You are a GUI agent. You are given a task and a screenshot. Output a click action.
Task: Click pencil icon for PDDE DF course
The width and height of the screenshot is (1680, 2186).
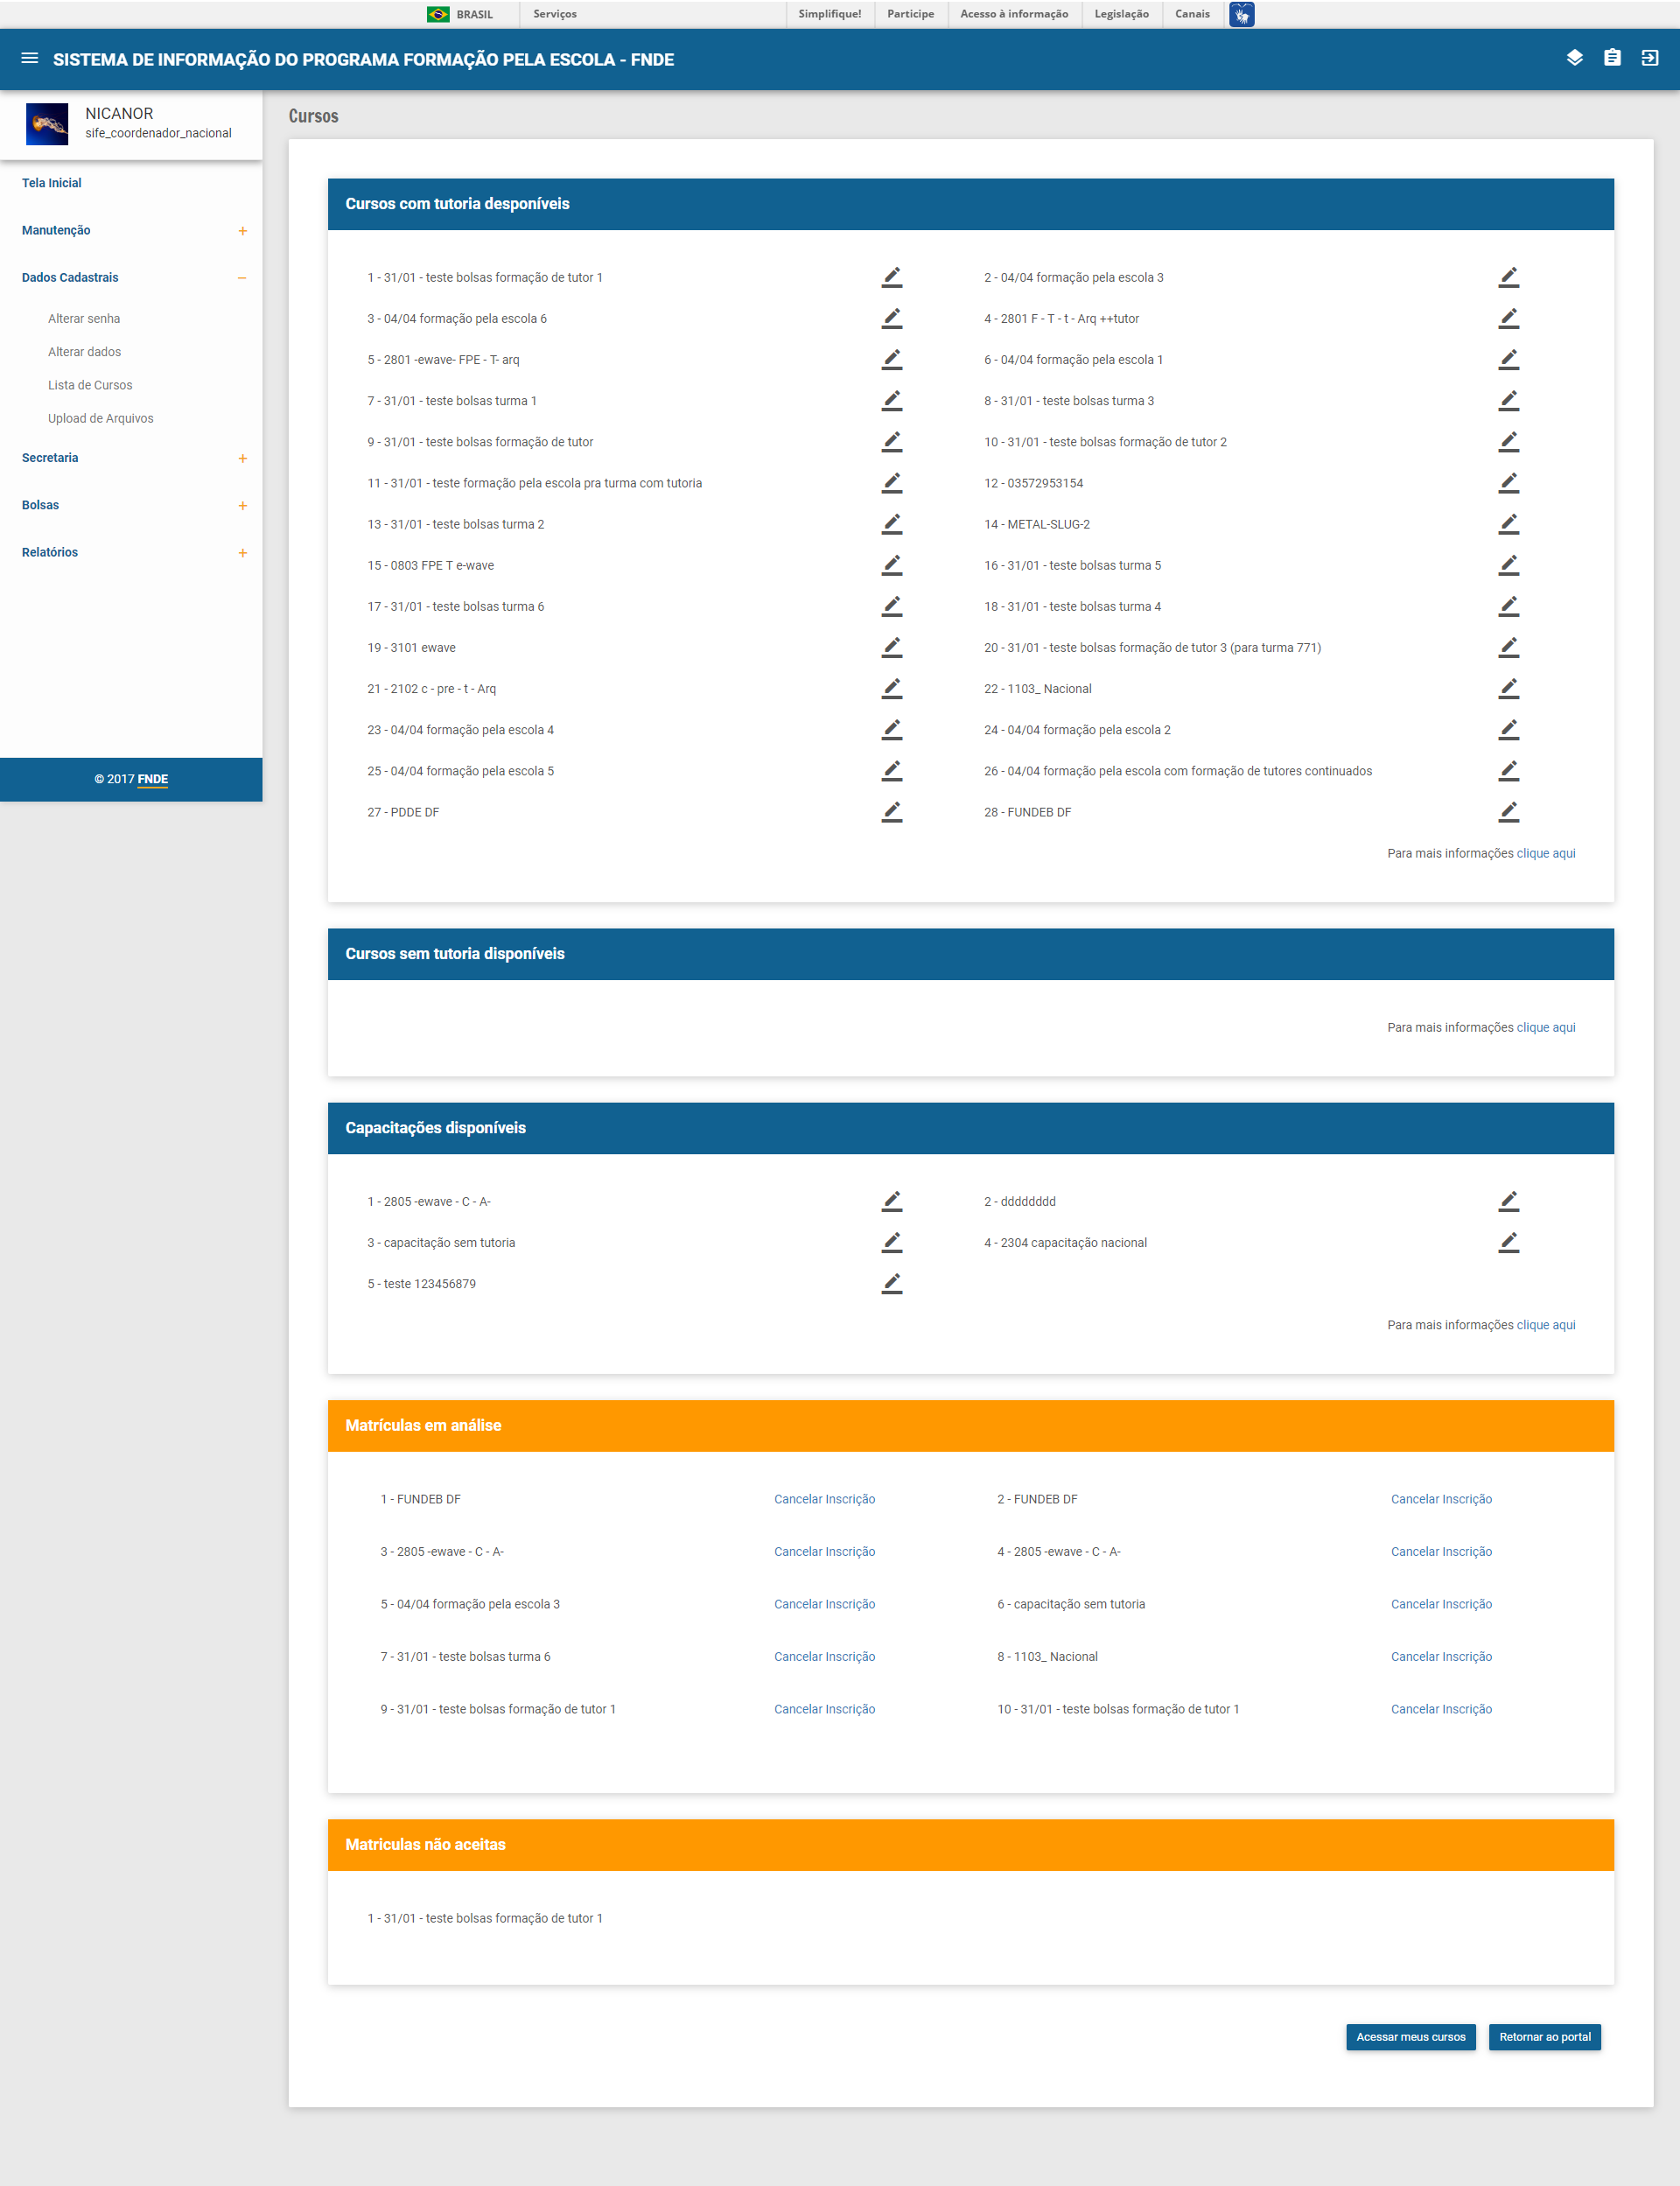(x=891, y=812)
